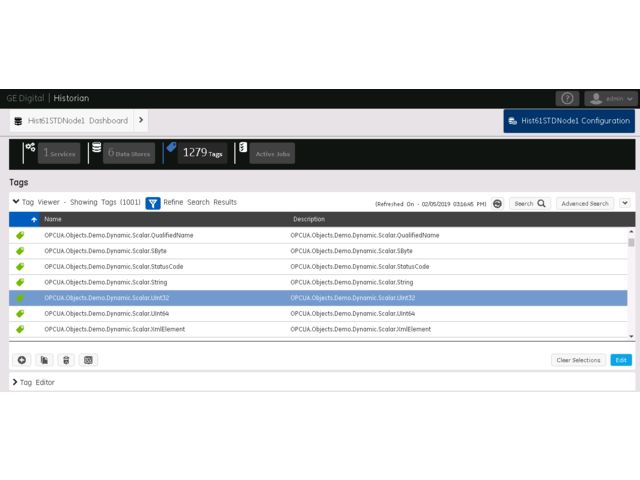Image resolution: width=640 pixels, height=480 pixels.
Task: Click the filter funnel icon
Action: 153,203
